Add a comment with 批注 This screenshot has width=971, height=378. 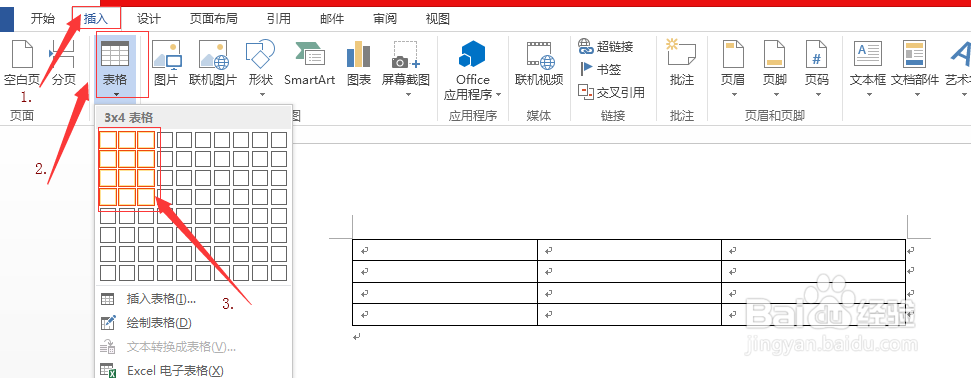click(x=682, y=63)
